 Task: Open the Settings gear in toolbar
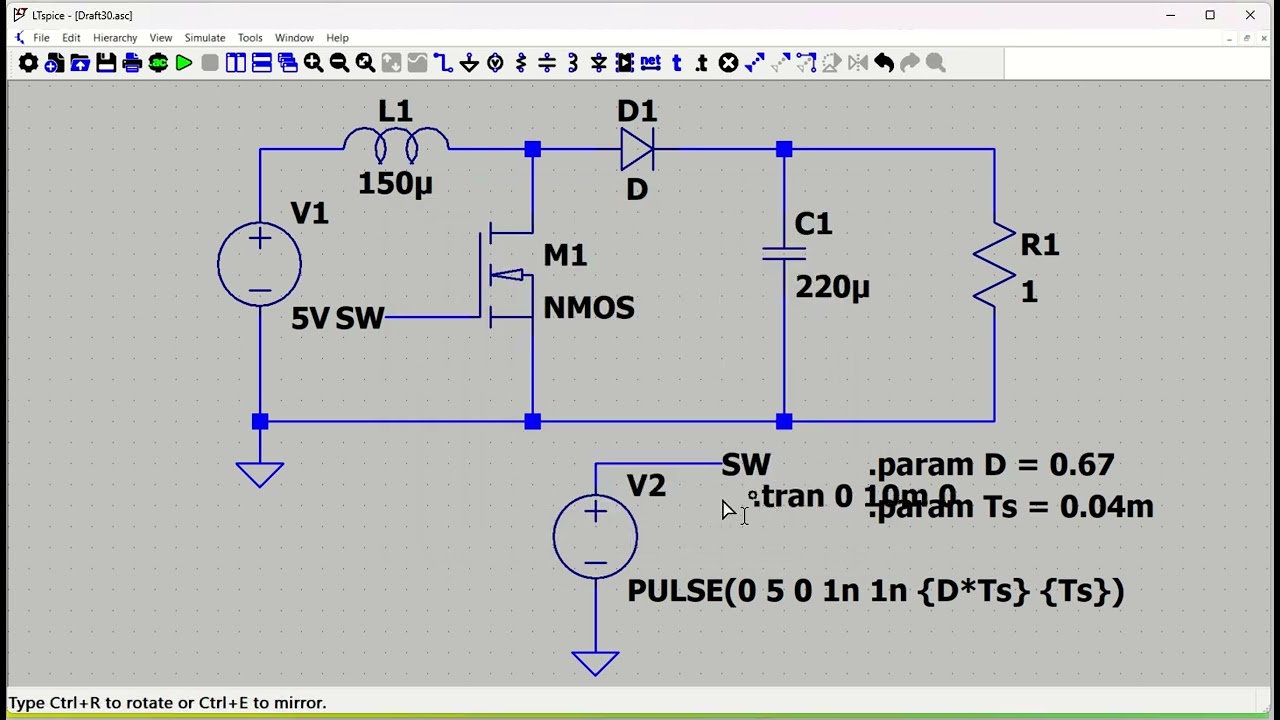pyautogui.click(x=28, y=63)
